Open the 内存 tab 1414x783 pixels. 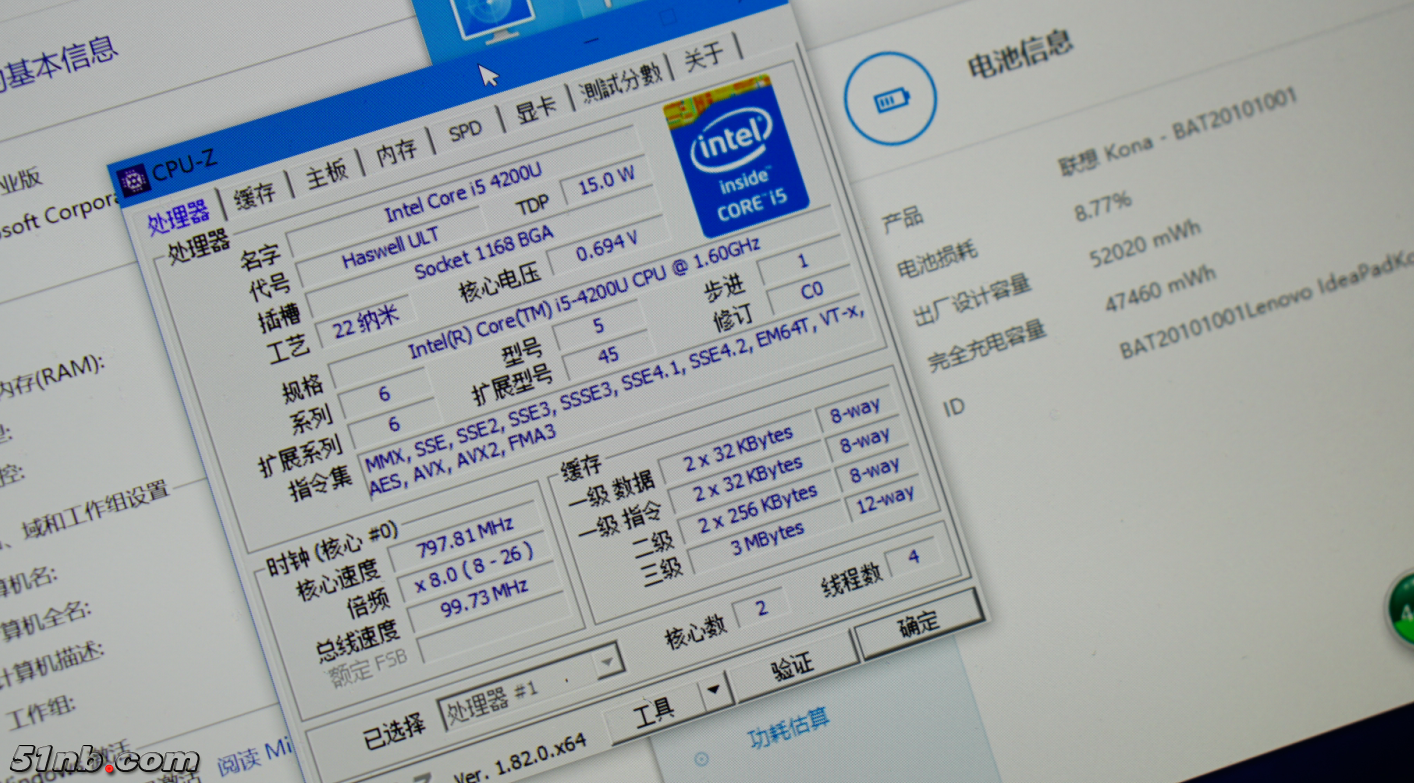396,151
